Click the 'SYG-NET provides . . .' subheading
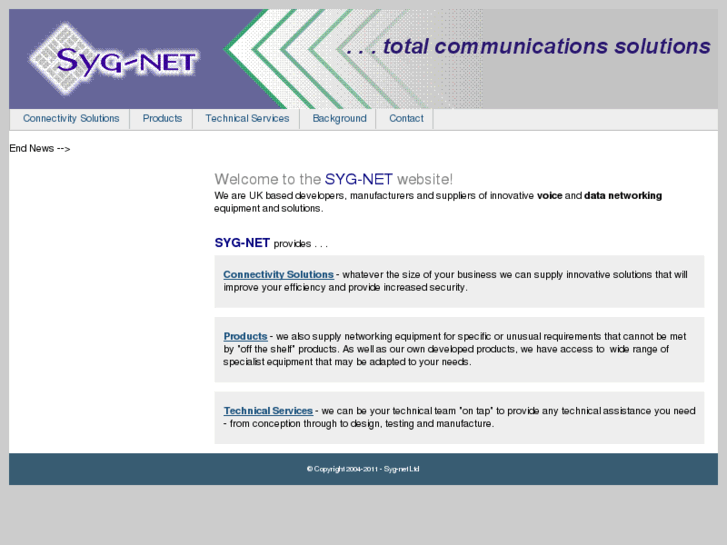 point(271,243)
